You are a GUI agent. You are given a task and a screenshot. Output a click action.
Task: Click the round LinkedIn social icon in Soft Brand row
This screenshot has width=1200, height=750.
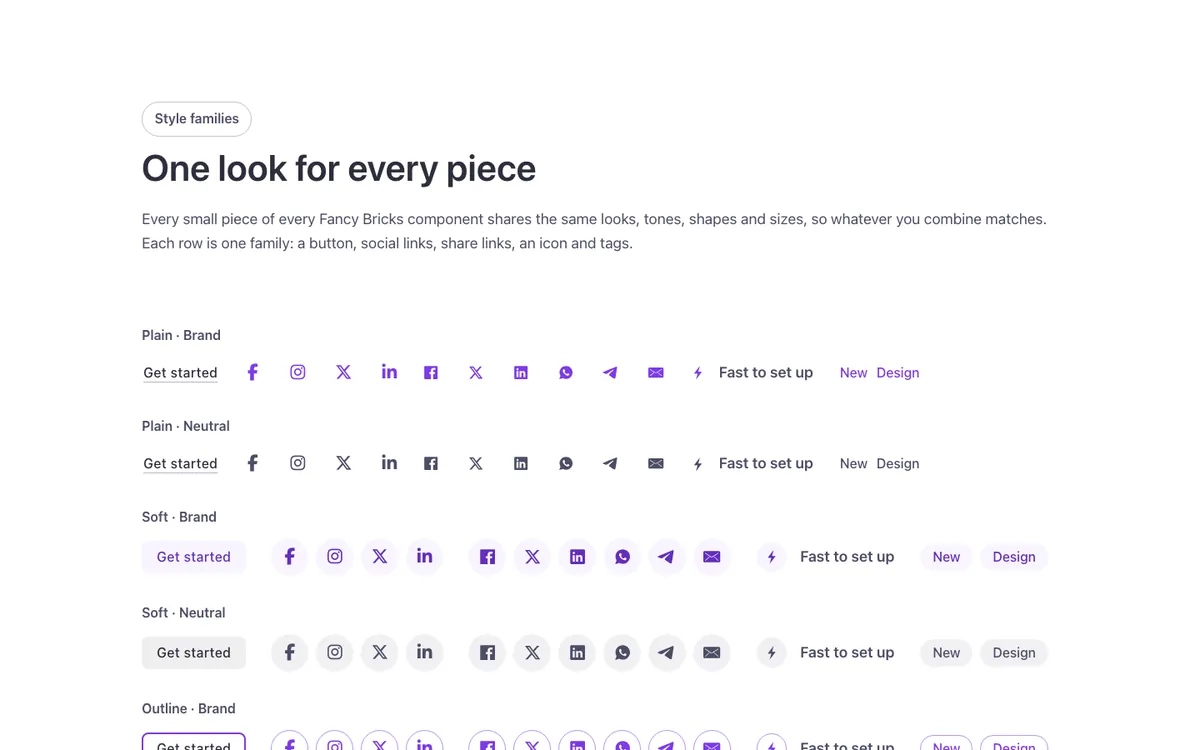[x=425, y=556]
